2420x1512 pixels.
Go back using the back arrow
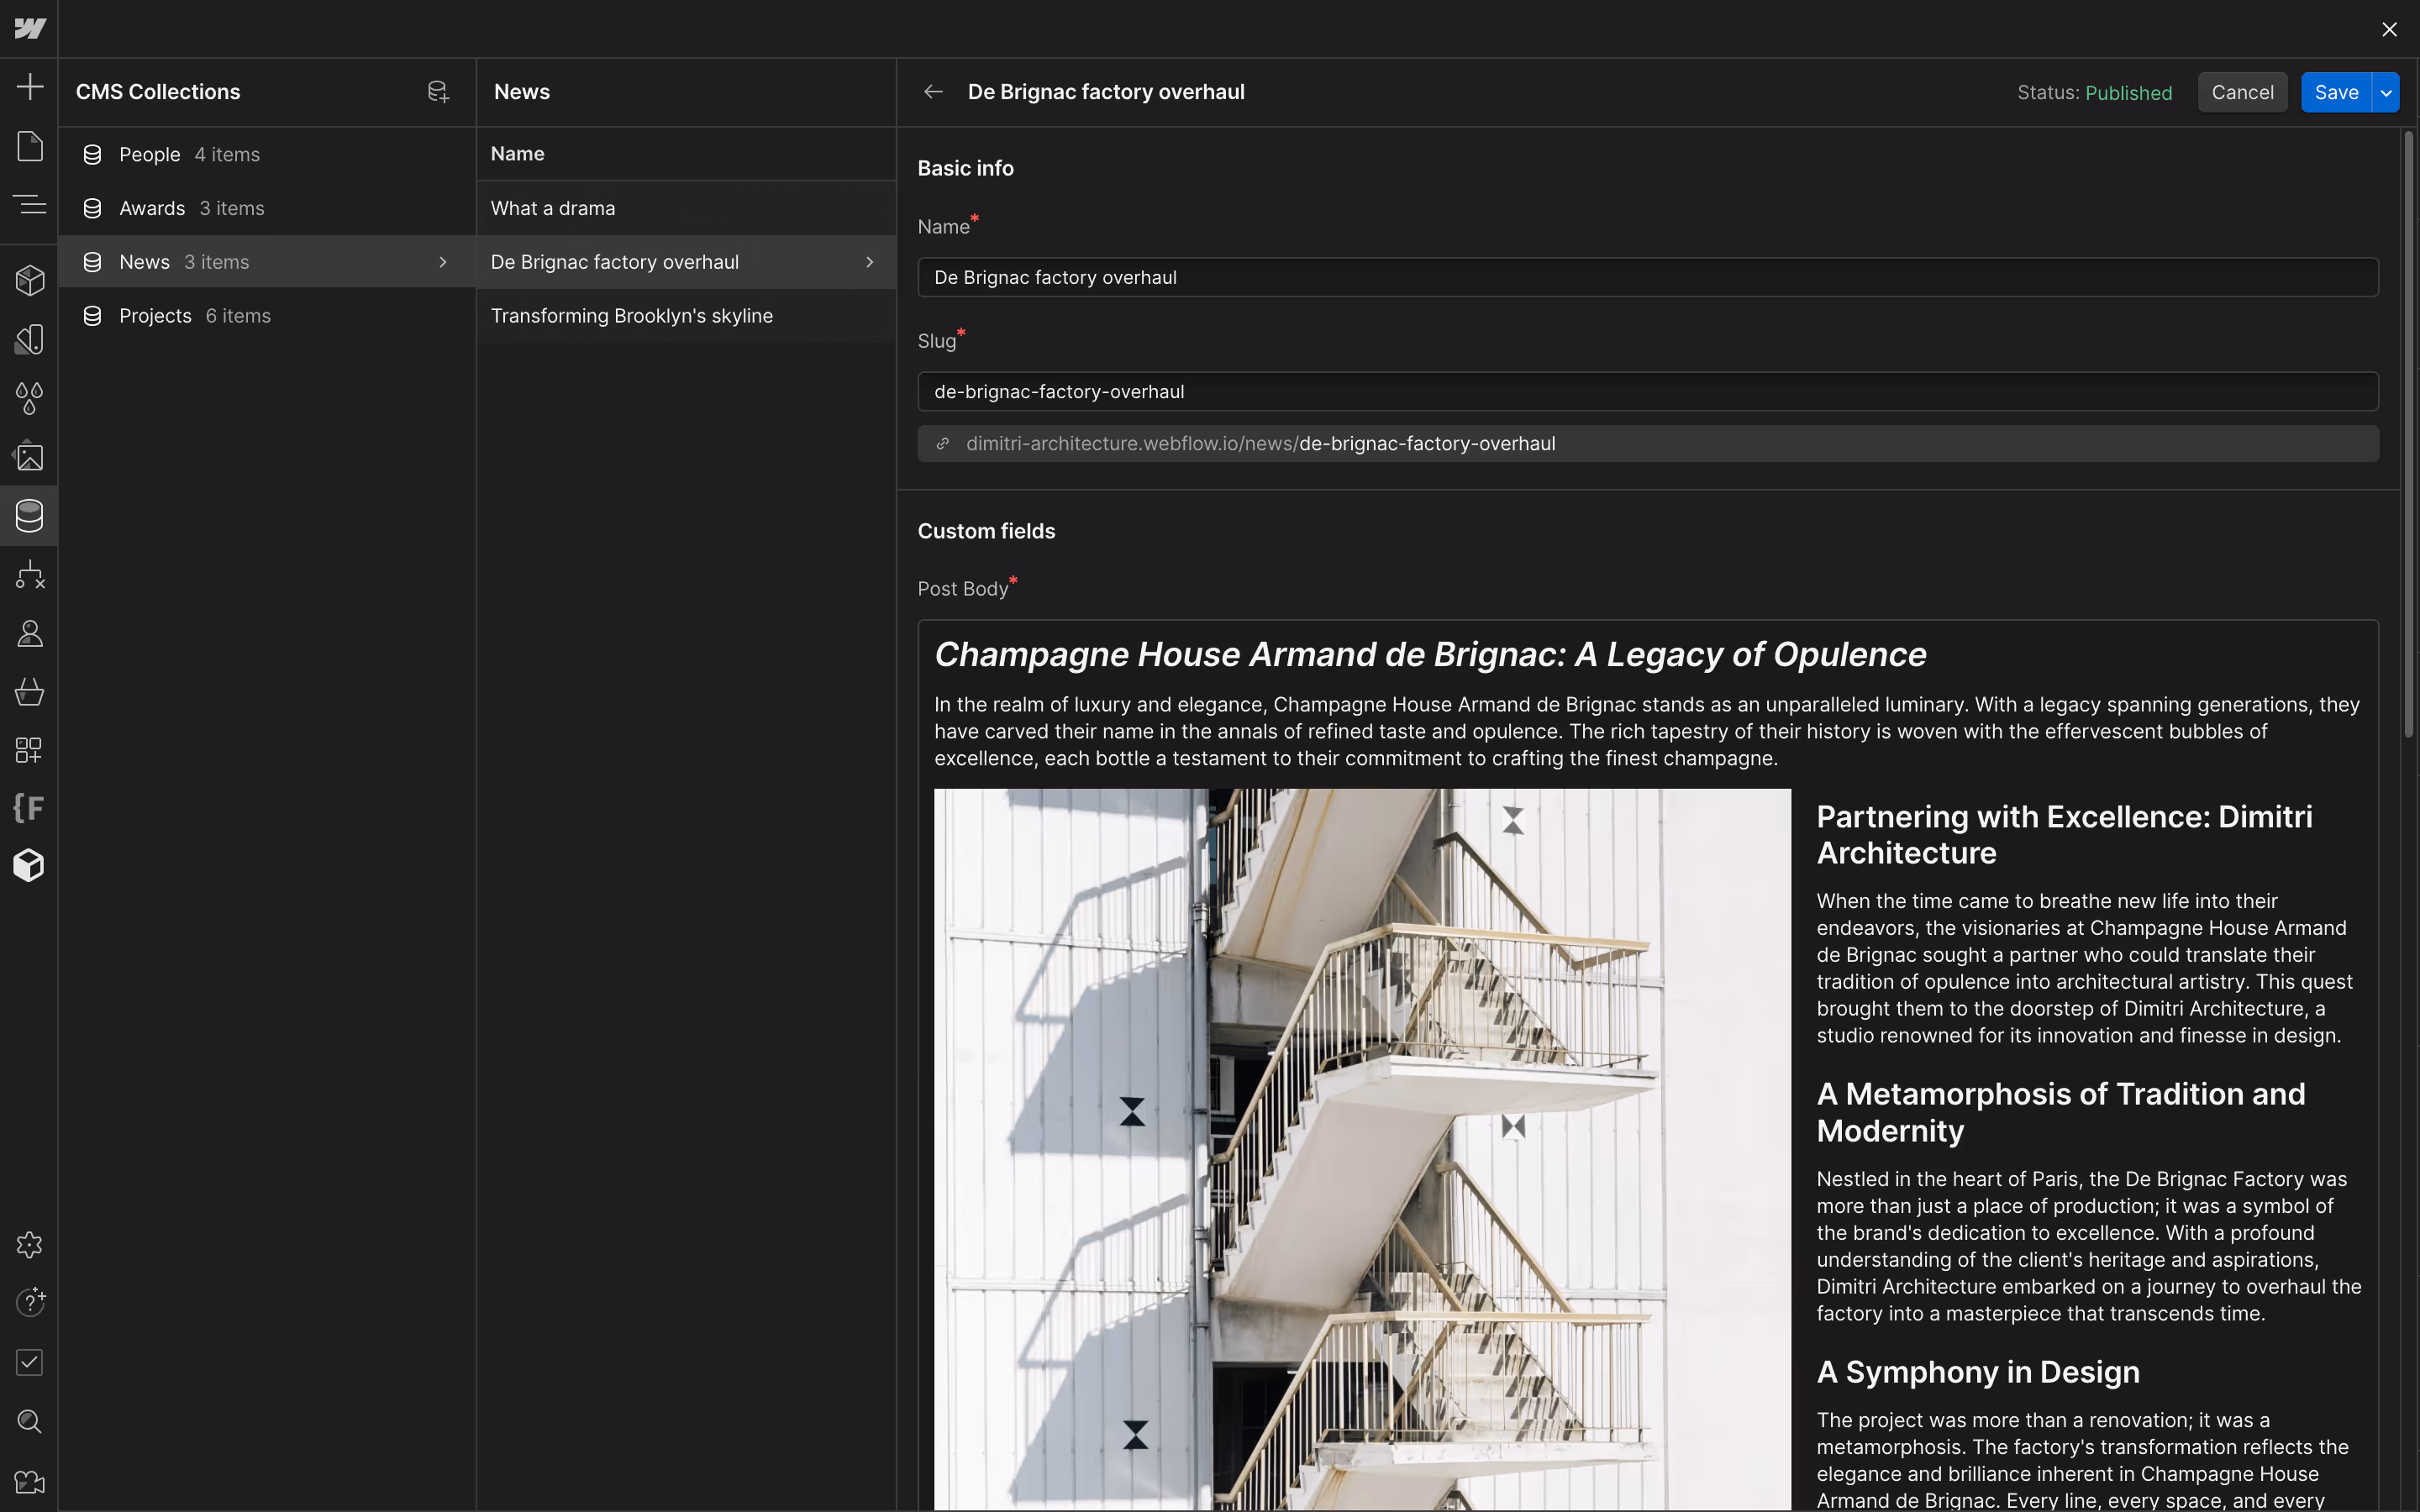(x=931, y=91)
